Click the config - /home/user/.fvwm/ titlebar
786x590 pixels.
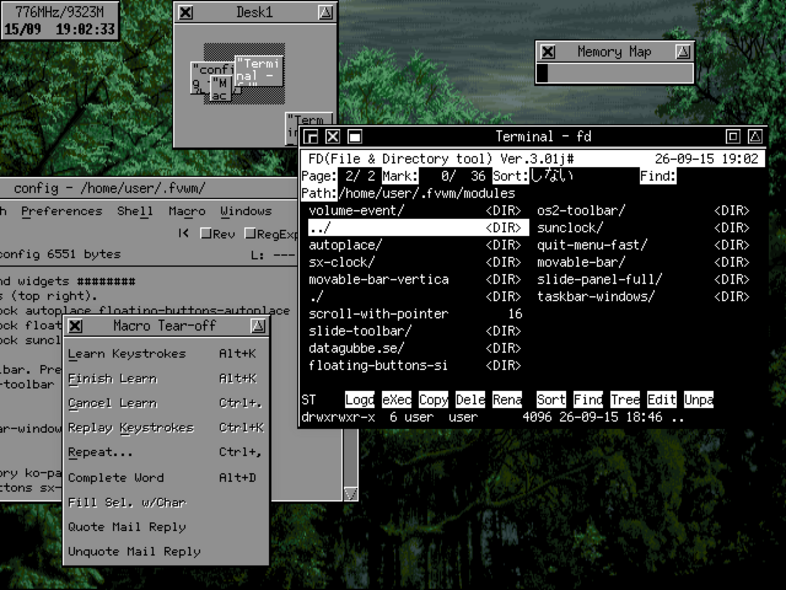(149, 188)
